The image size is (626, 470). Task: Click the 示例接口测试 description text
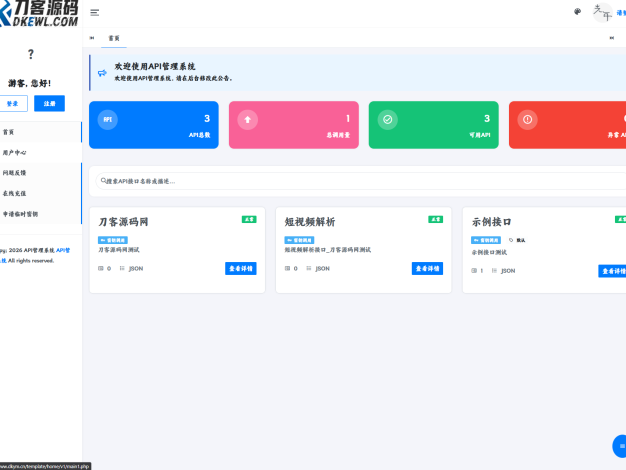coord(489,252)
